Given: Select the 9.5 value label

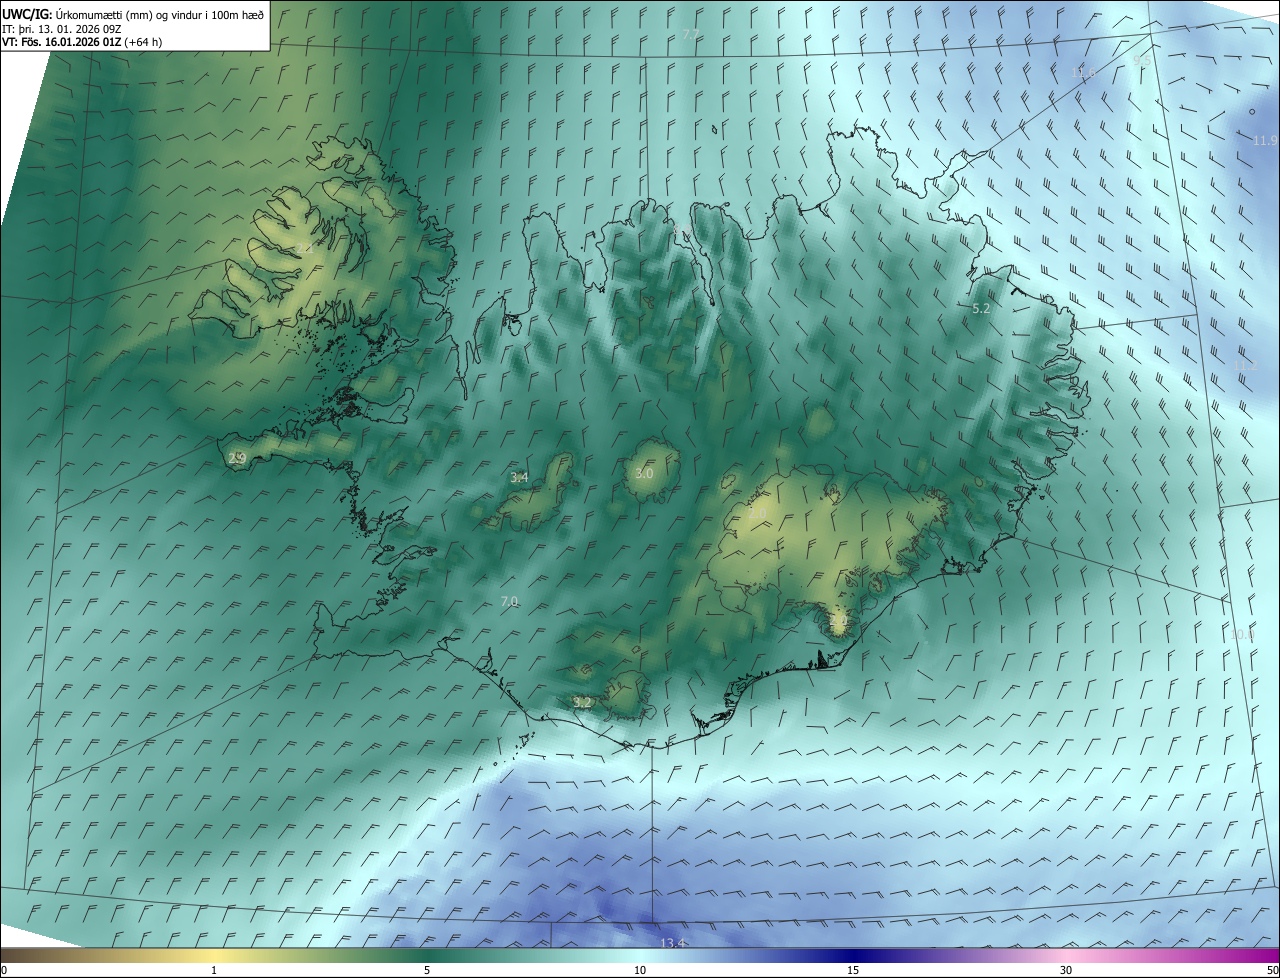Looking at the screenshot, I should click(1141, 61).
